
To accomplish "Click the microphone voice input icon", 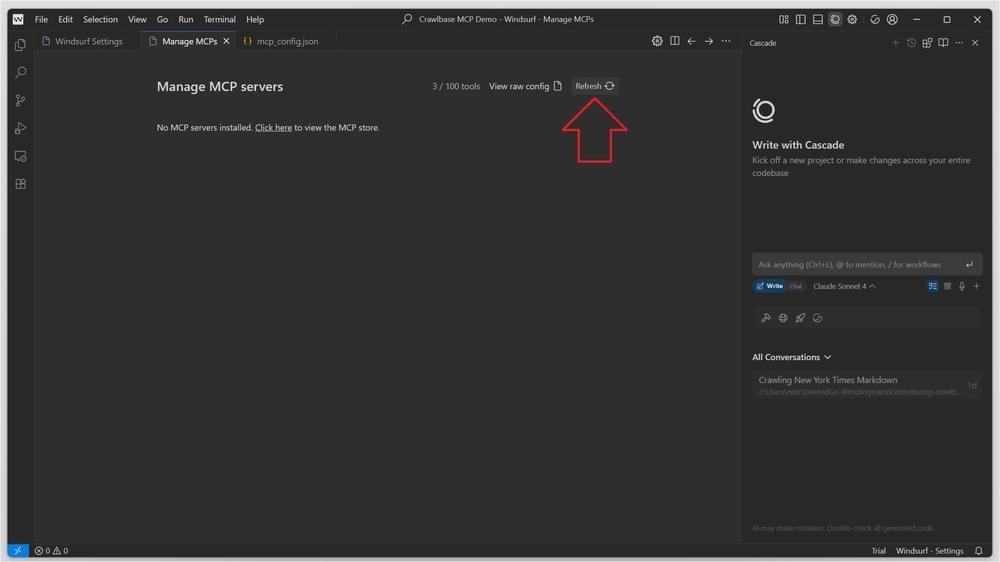I will [962, 286].
